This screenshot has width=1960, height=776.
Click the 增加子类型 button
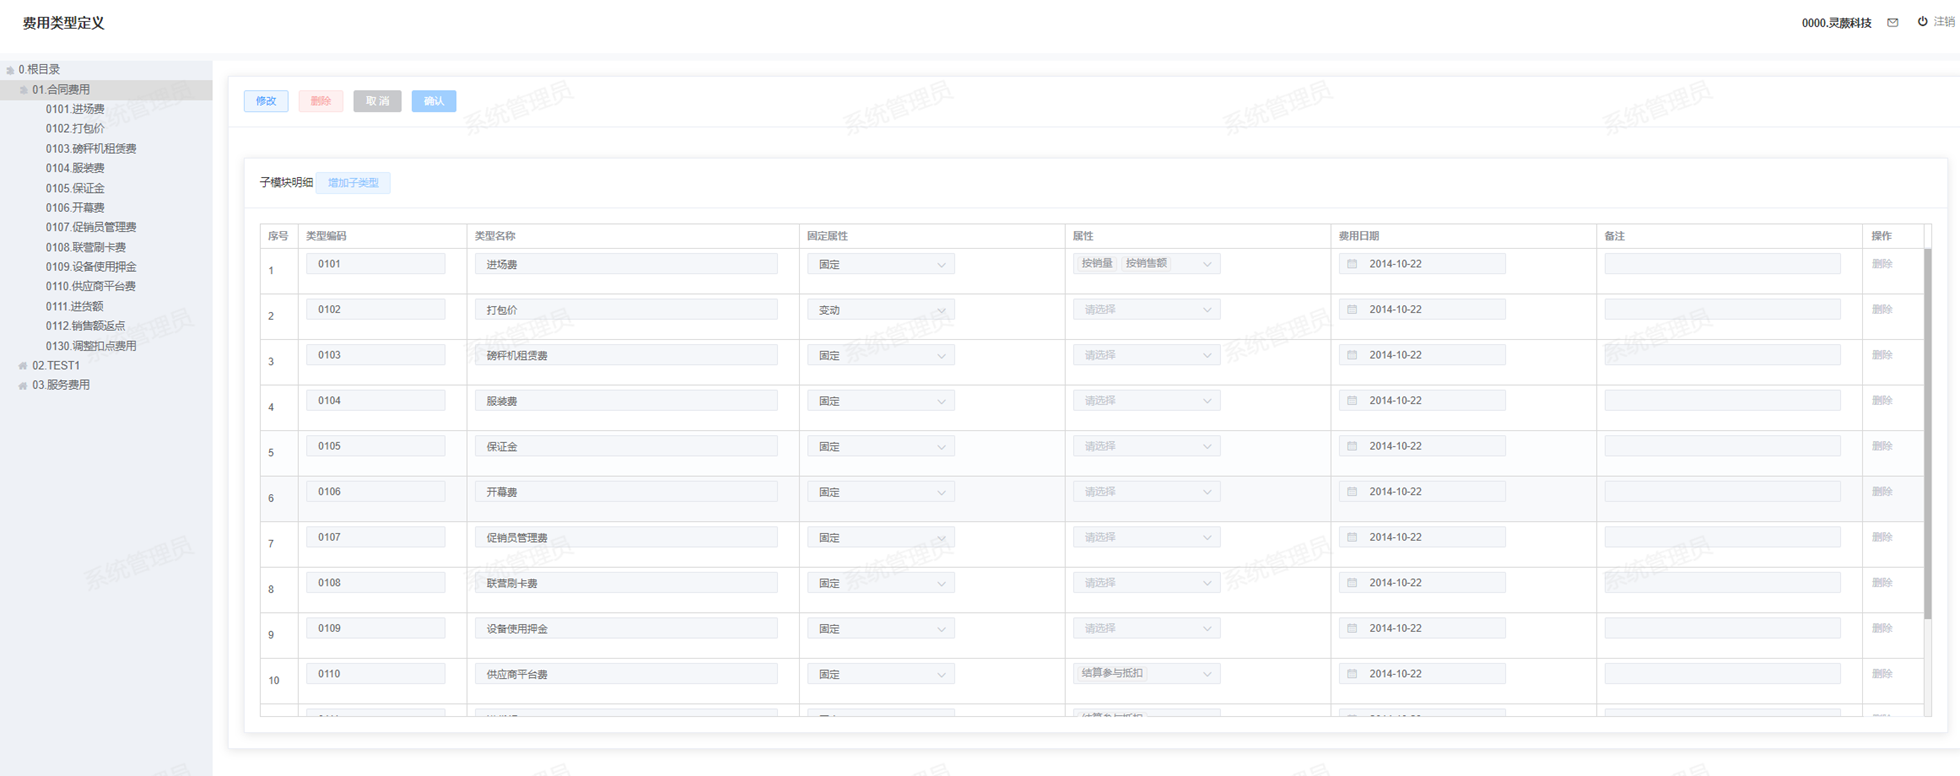[x=353, y=183]
